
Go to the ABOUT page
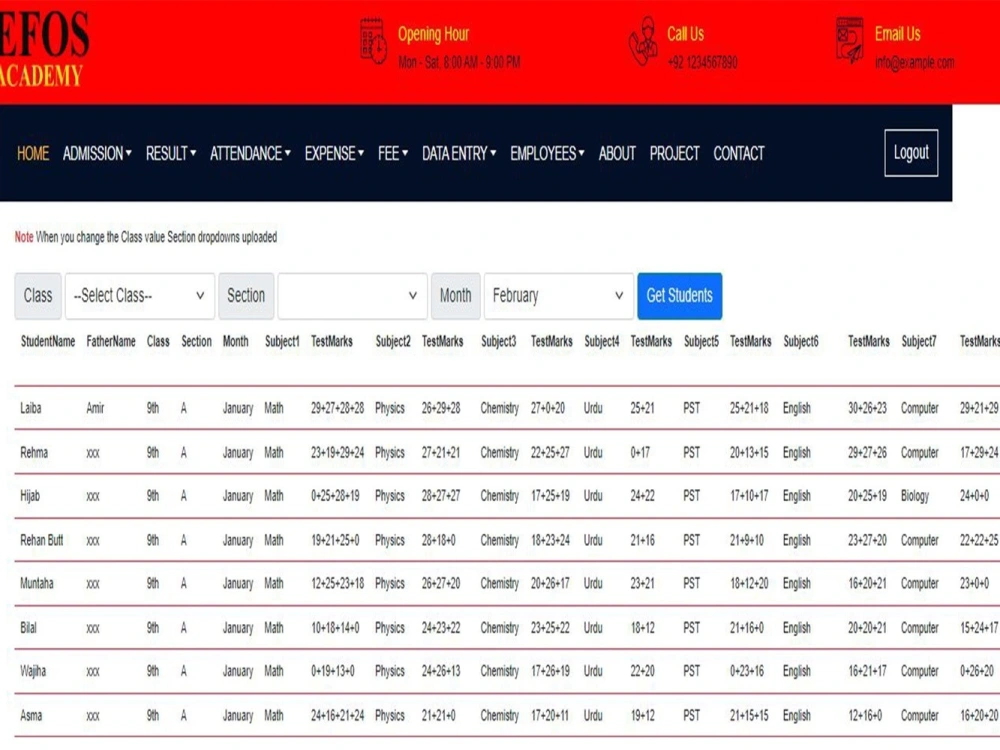click(617, 154)
